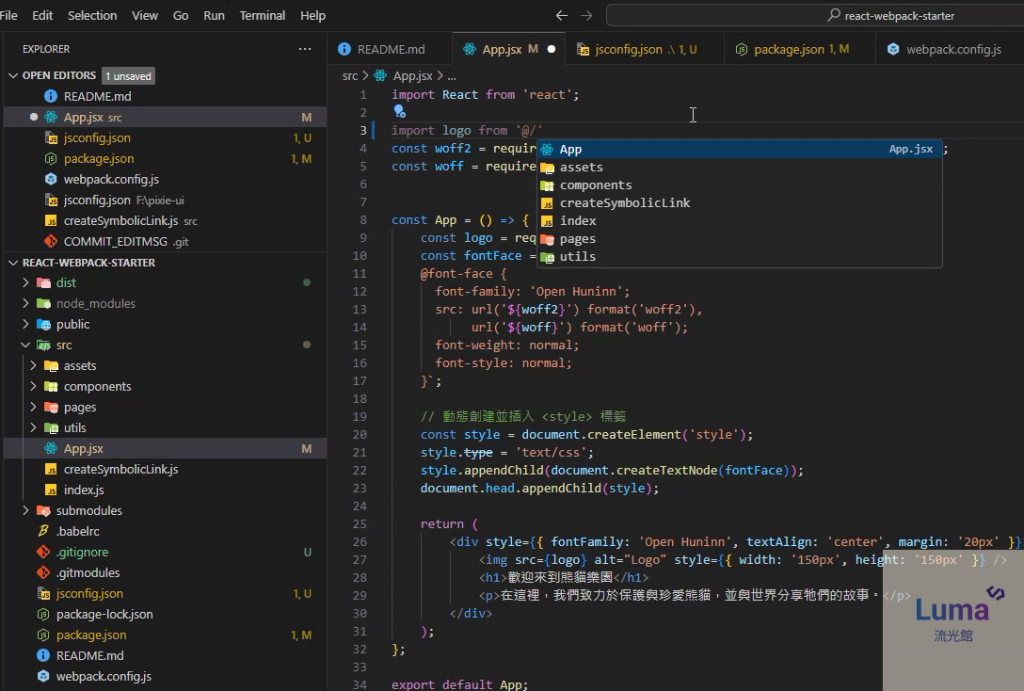Click unsaved dot beside App.jsx in Open Editors
Screen dimensions: 1024x691
(34, 117)
